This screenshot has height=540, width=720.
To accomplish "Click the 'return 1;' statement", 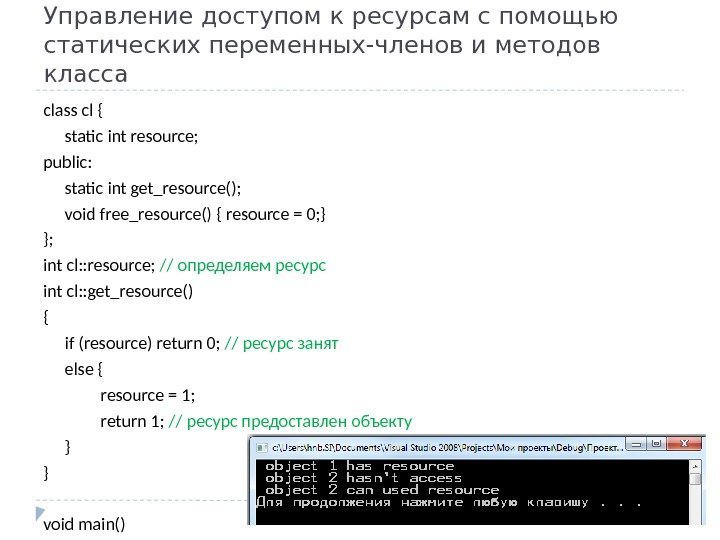I will point(132,421).
